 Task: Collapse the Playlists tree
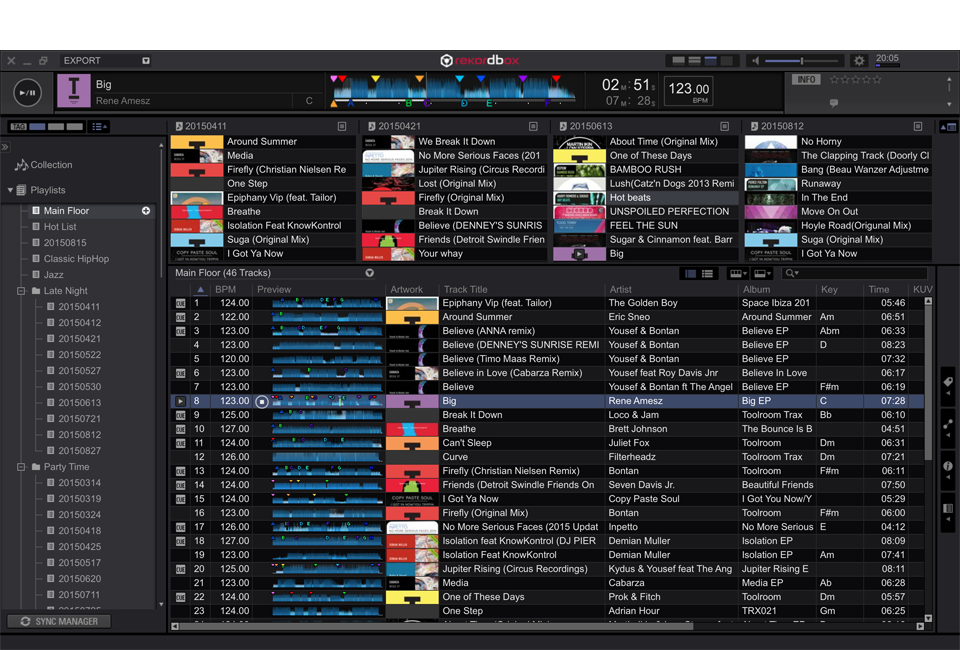[x=10, y=190]
